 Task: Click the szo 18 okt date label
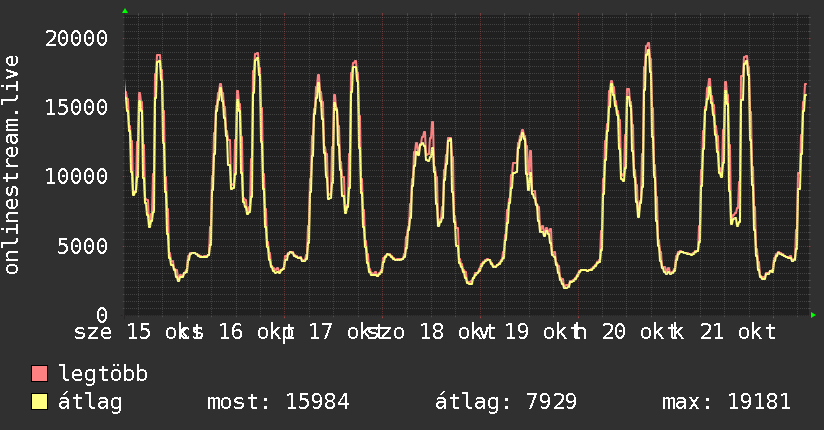coord(431,332)
